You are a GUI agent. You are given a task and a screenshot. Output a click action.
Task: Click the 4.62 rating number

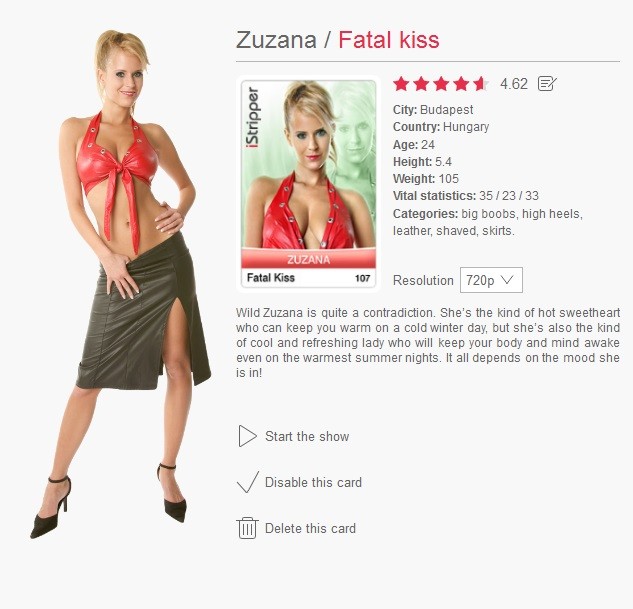514,84
